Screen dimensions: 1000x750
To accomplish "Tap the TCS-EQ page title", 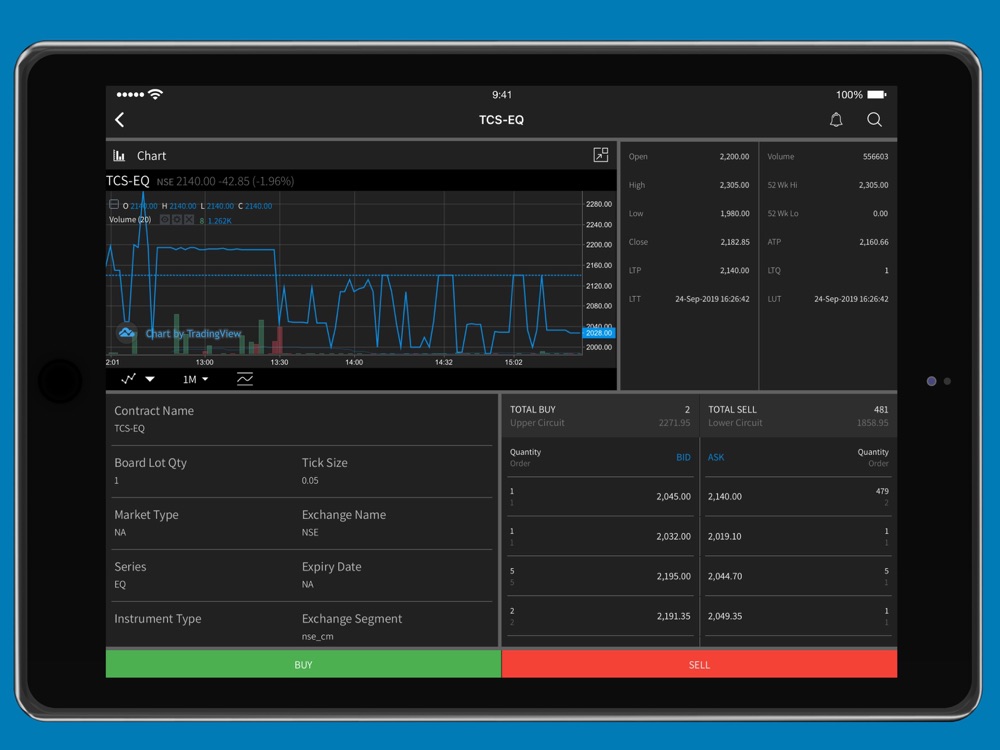I will point(501,120).
